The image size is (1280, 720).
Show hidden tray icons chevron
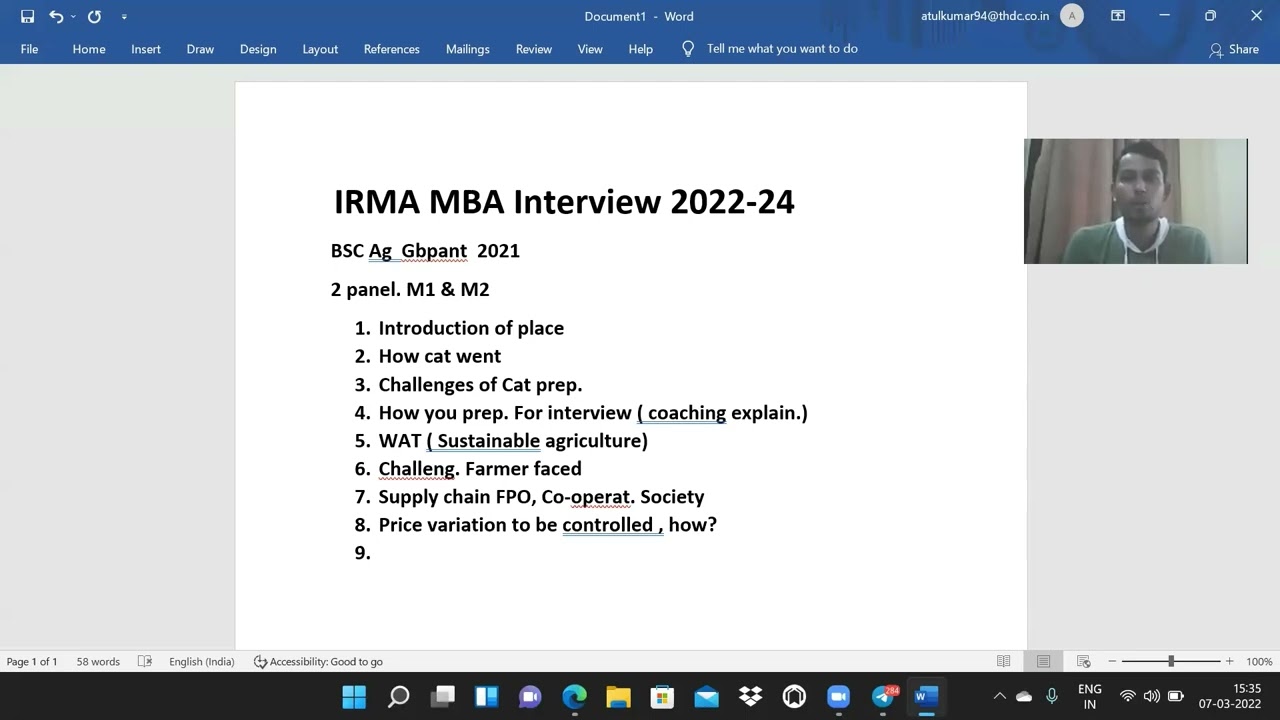pyautogui.click(x=999, y=696)
